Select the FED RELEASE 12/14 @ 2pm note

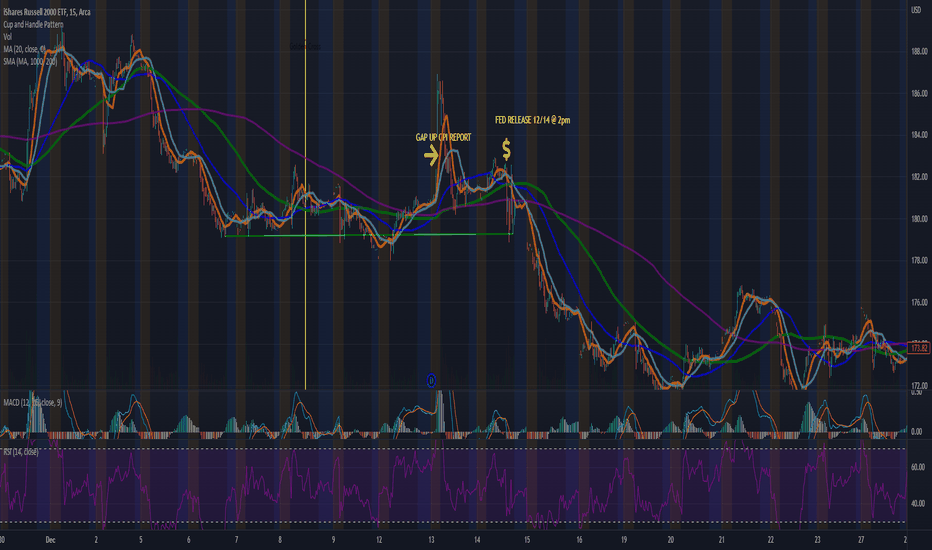(533, 120)
